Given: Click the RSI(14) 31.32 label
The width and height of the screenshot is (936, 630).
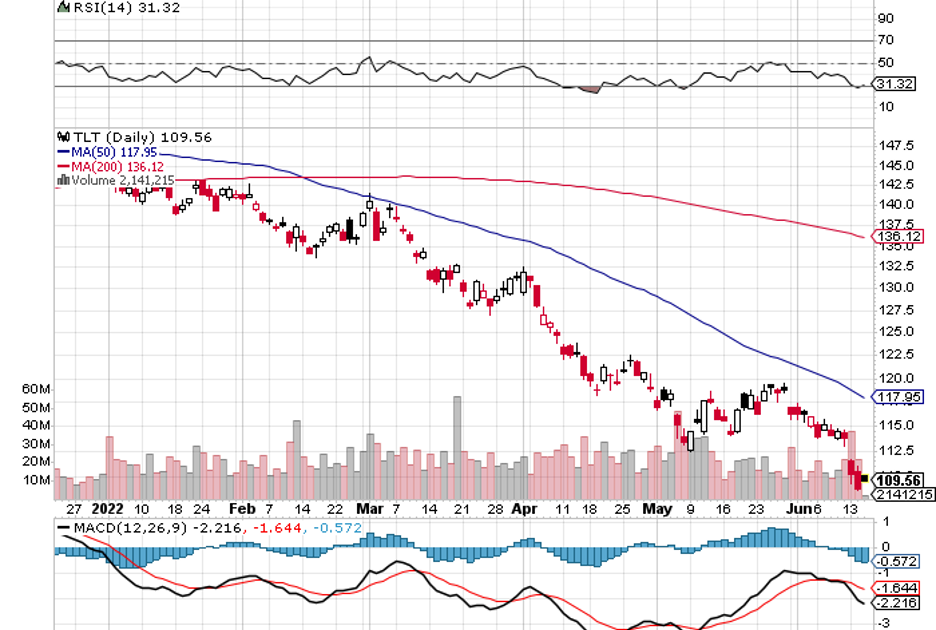Looking at the screenshot, I should [x=127, y=7].
